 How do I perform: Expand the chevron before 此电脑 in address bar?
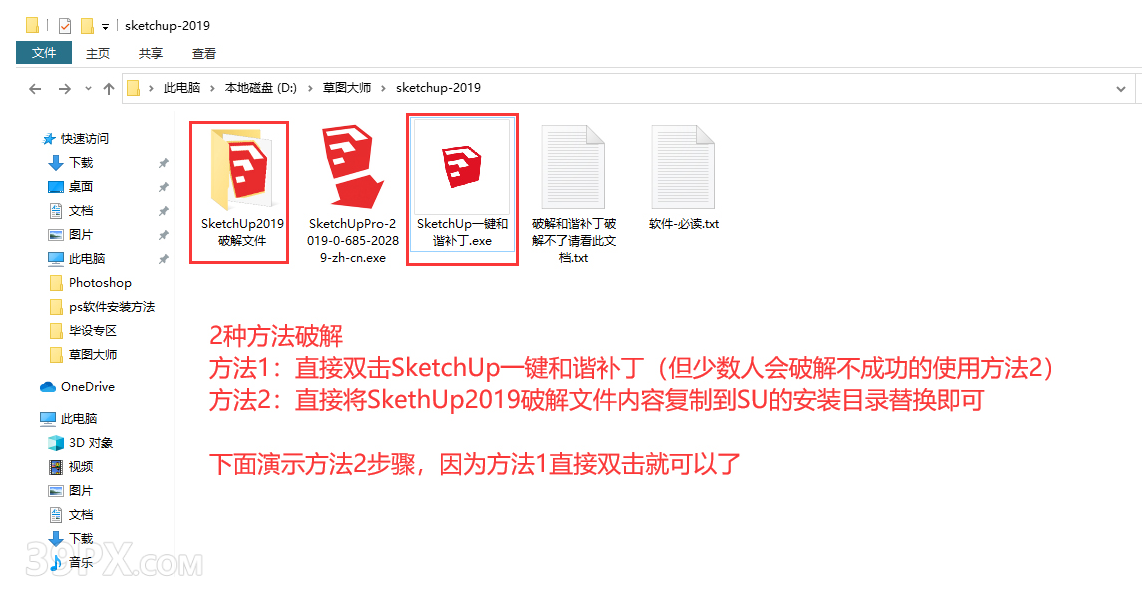151,88
